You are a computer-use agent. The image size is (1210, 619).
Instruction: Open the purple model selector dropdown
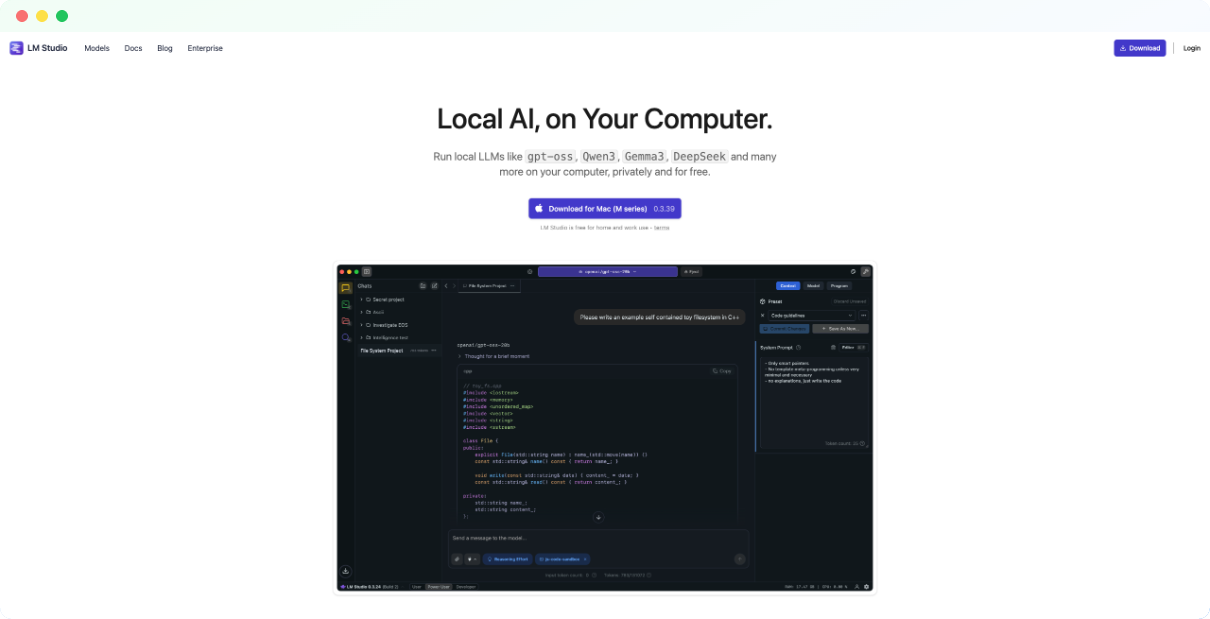tap(608, 271)
